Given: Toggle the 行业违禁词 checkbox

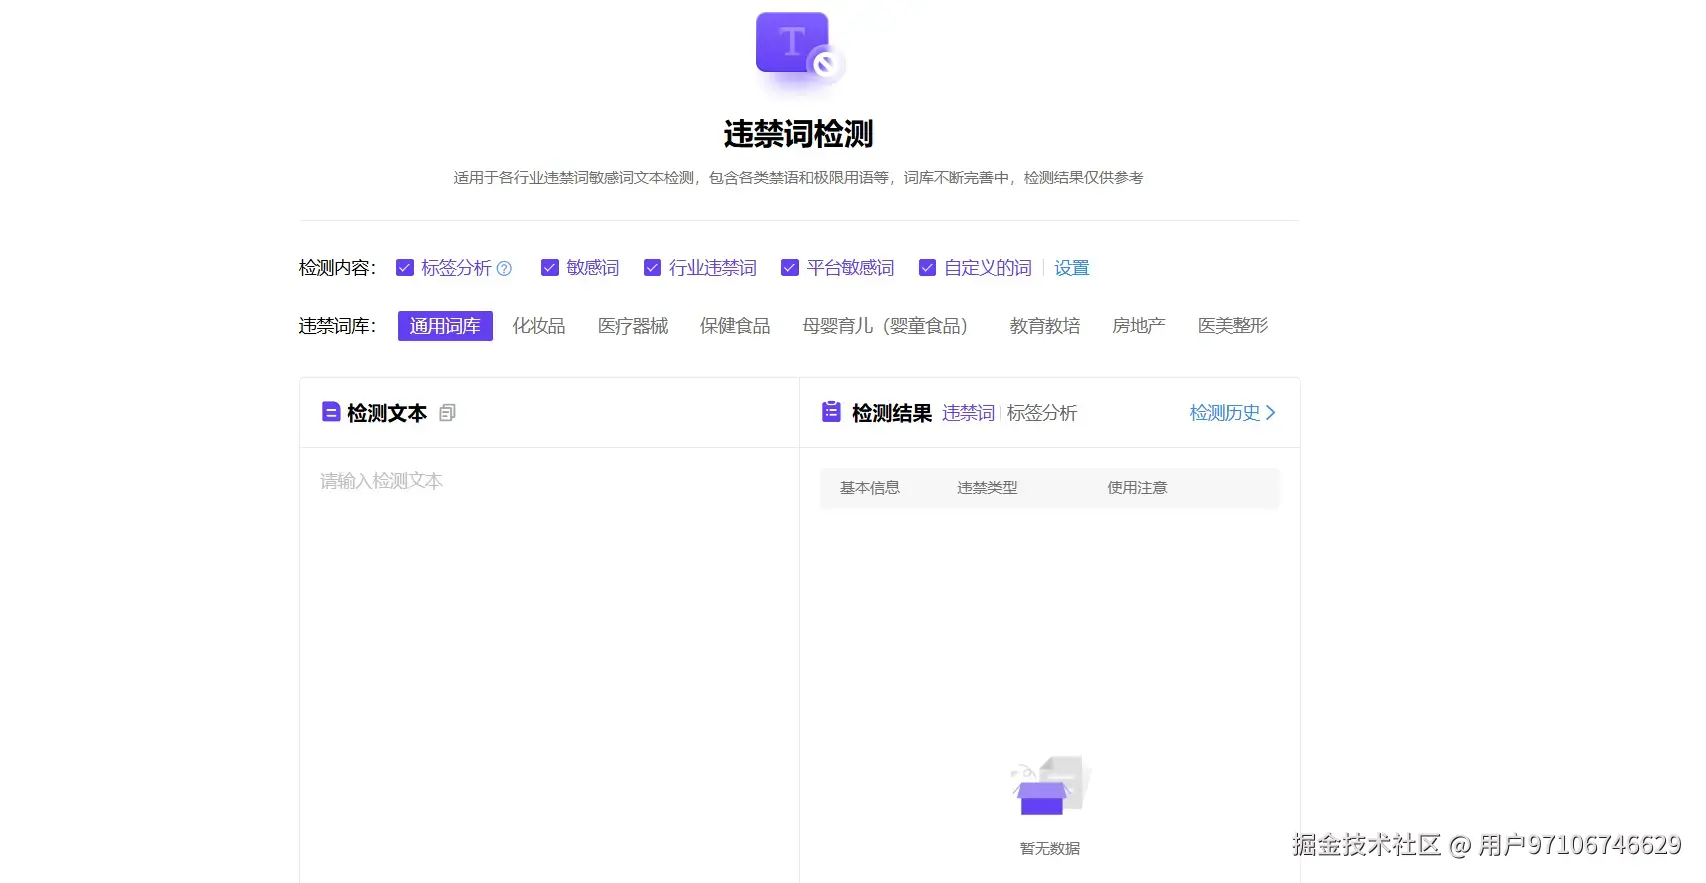Looking at the screenshot, I should pos(652,268).
